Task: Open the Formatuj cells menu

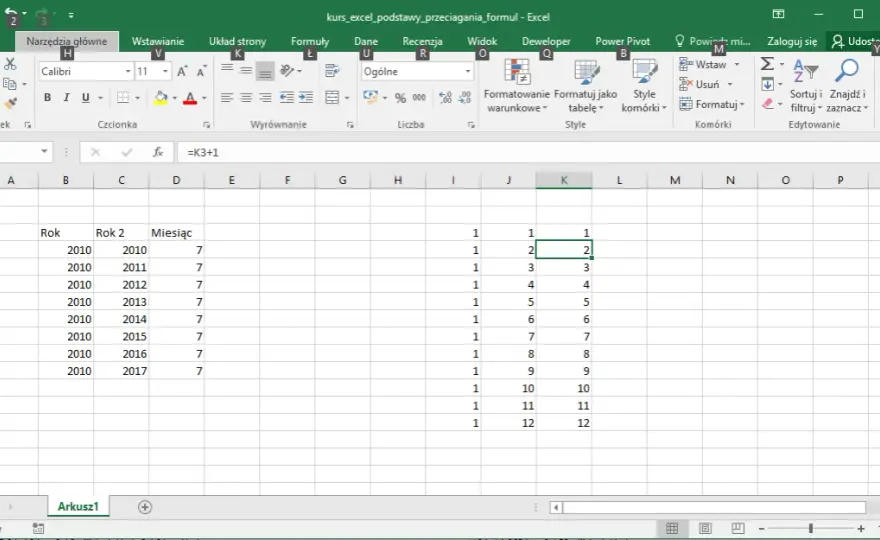Action: [x=712, y=104]
